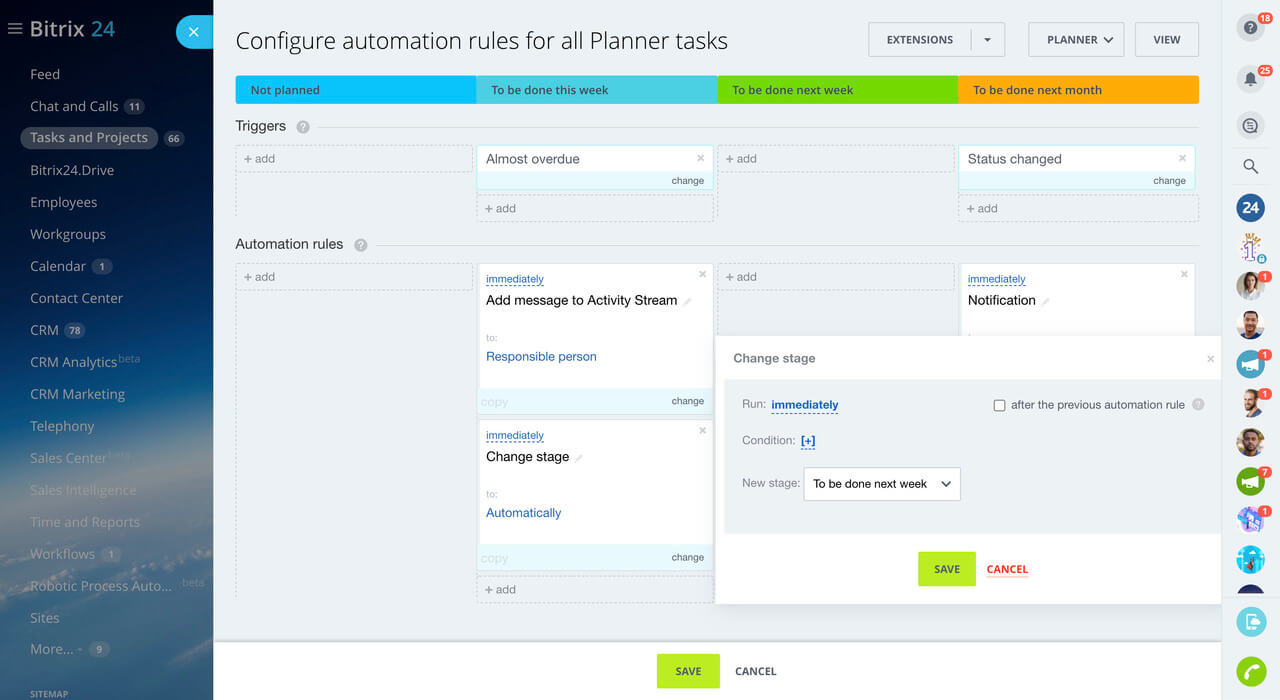Screen dimensions: 1280x700
Task: Open the 'To be done next week' stage dropdown
Action: [881, 484]
